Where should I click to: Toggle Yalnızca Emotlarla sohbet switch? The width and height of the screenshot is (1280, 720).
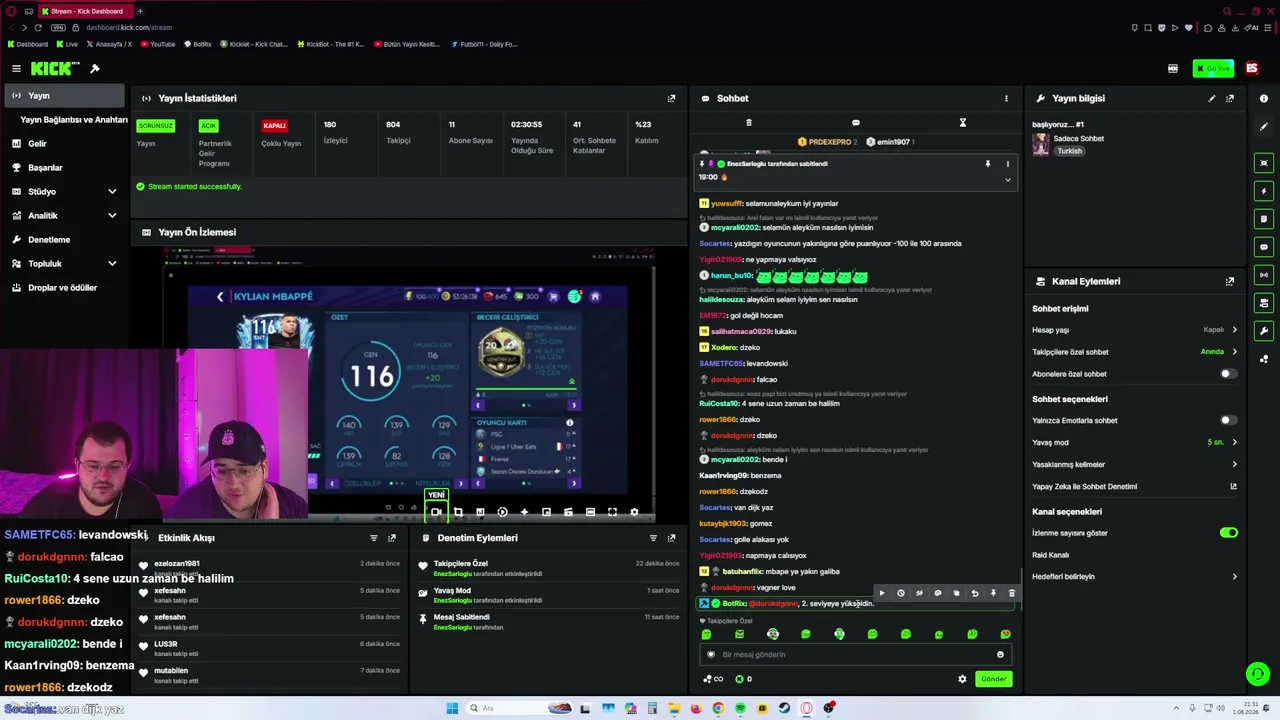click(1228, 420)
